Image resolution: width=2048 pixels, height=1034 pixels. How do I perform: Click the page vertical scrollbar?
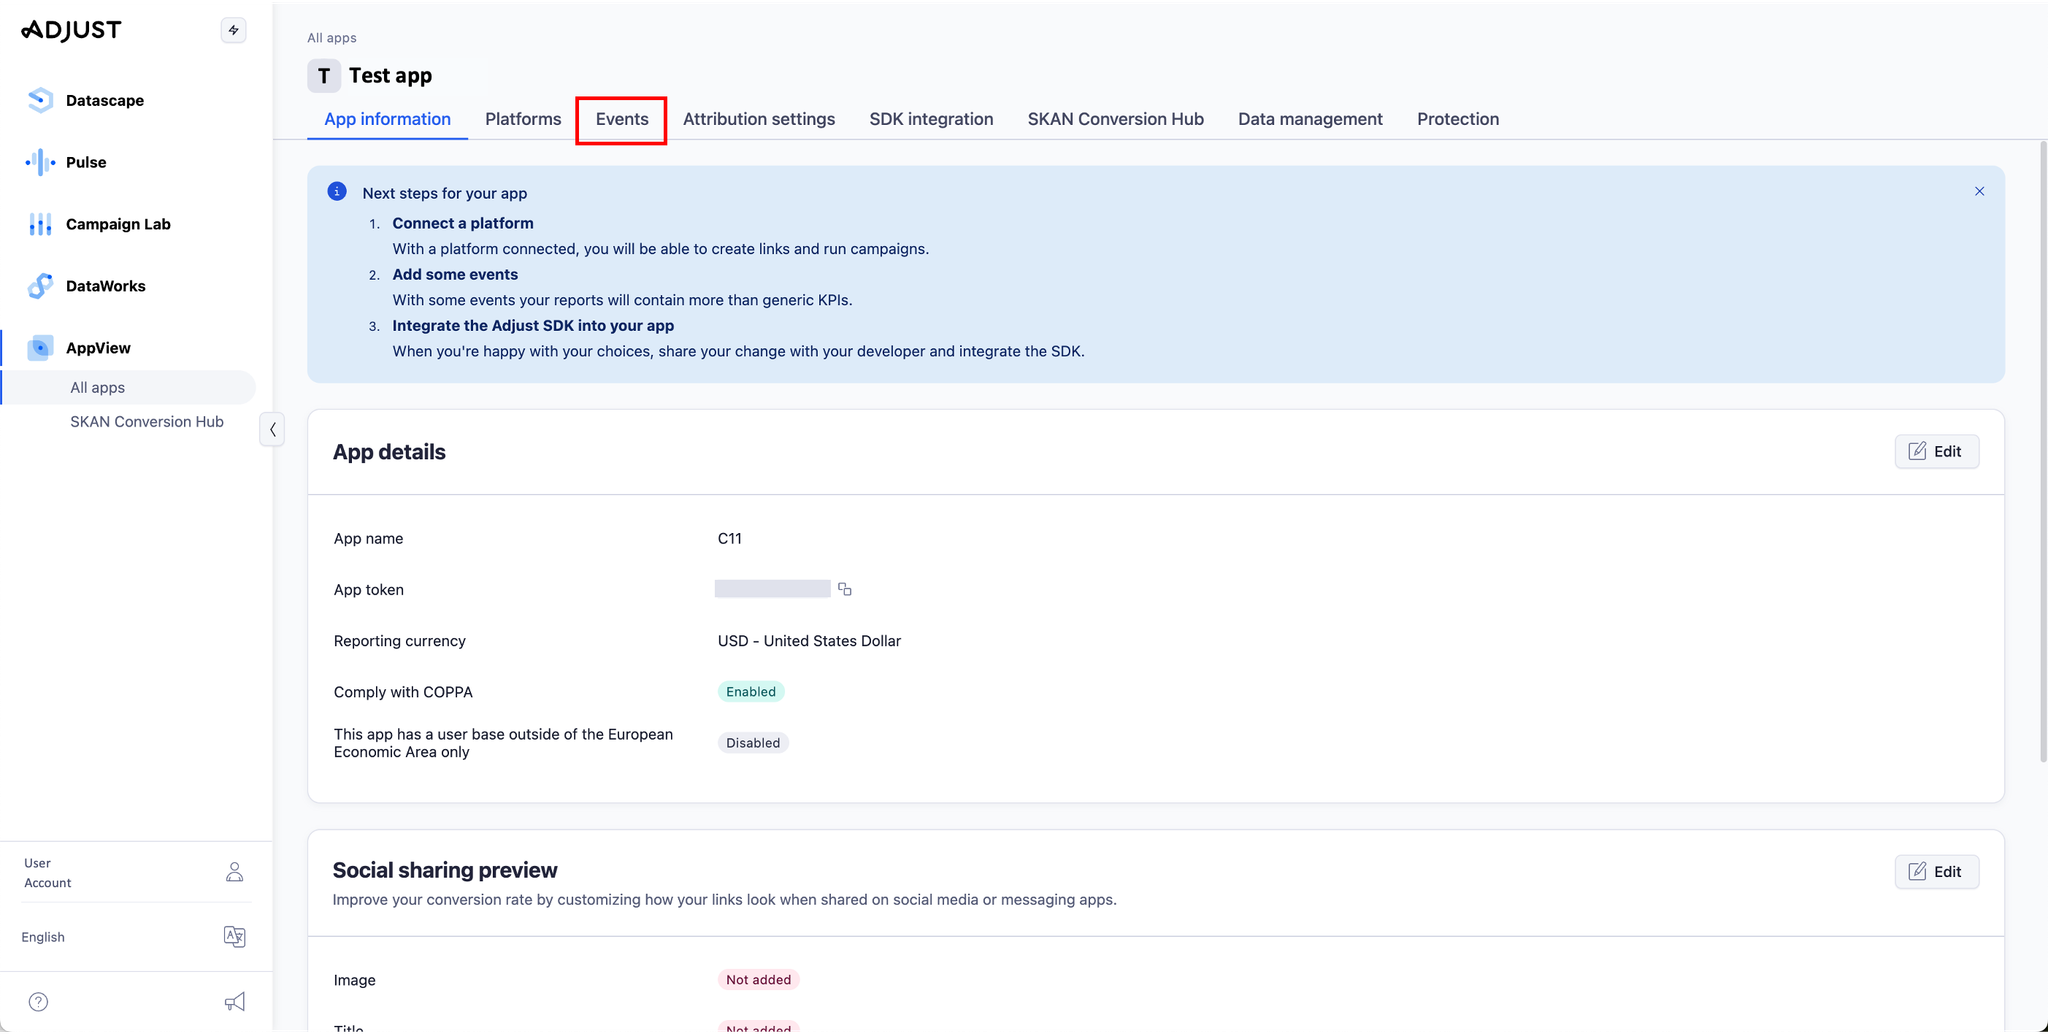tap(2043, 452)
